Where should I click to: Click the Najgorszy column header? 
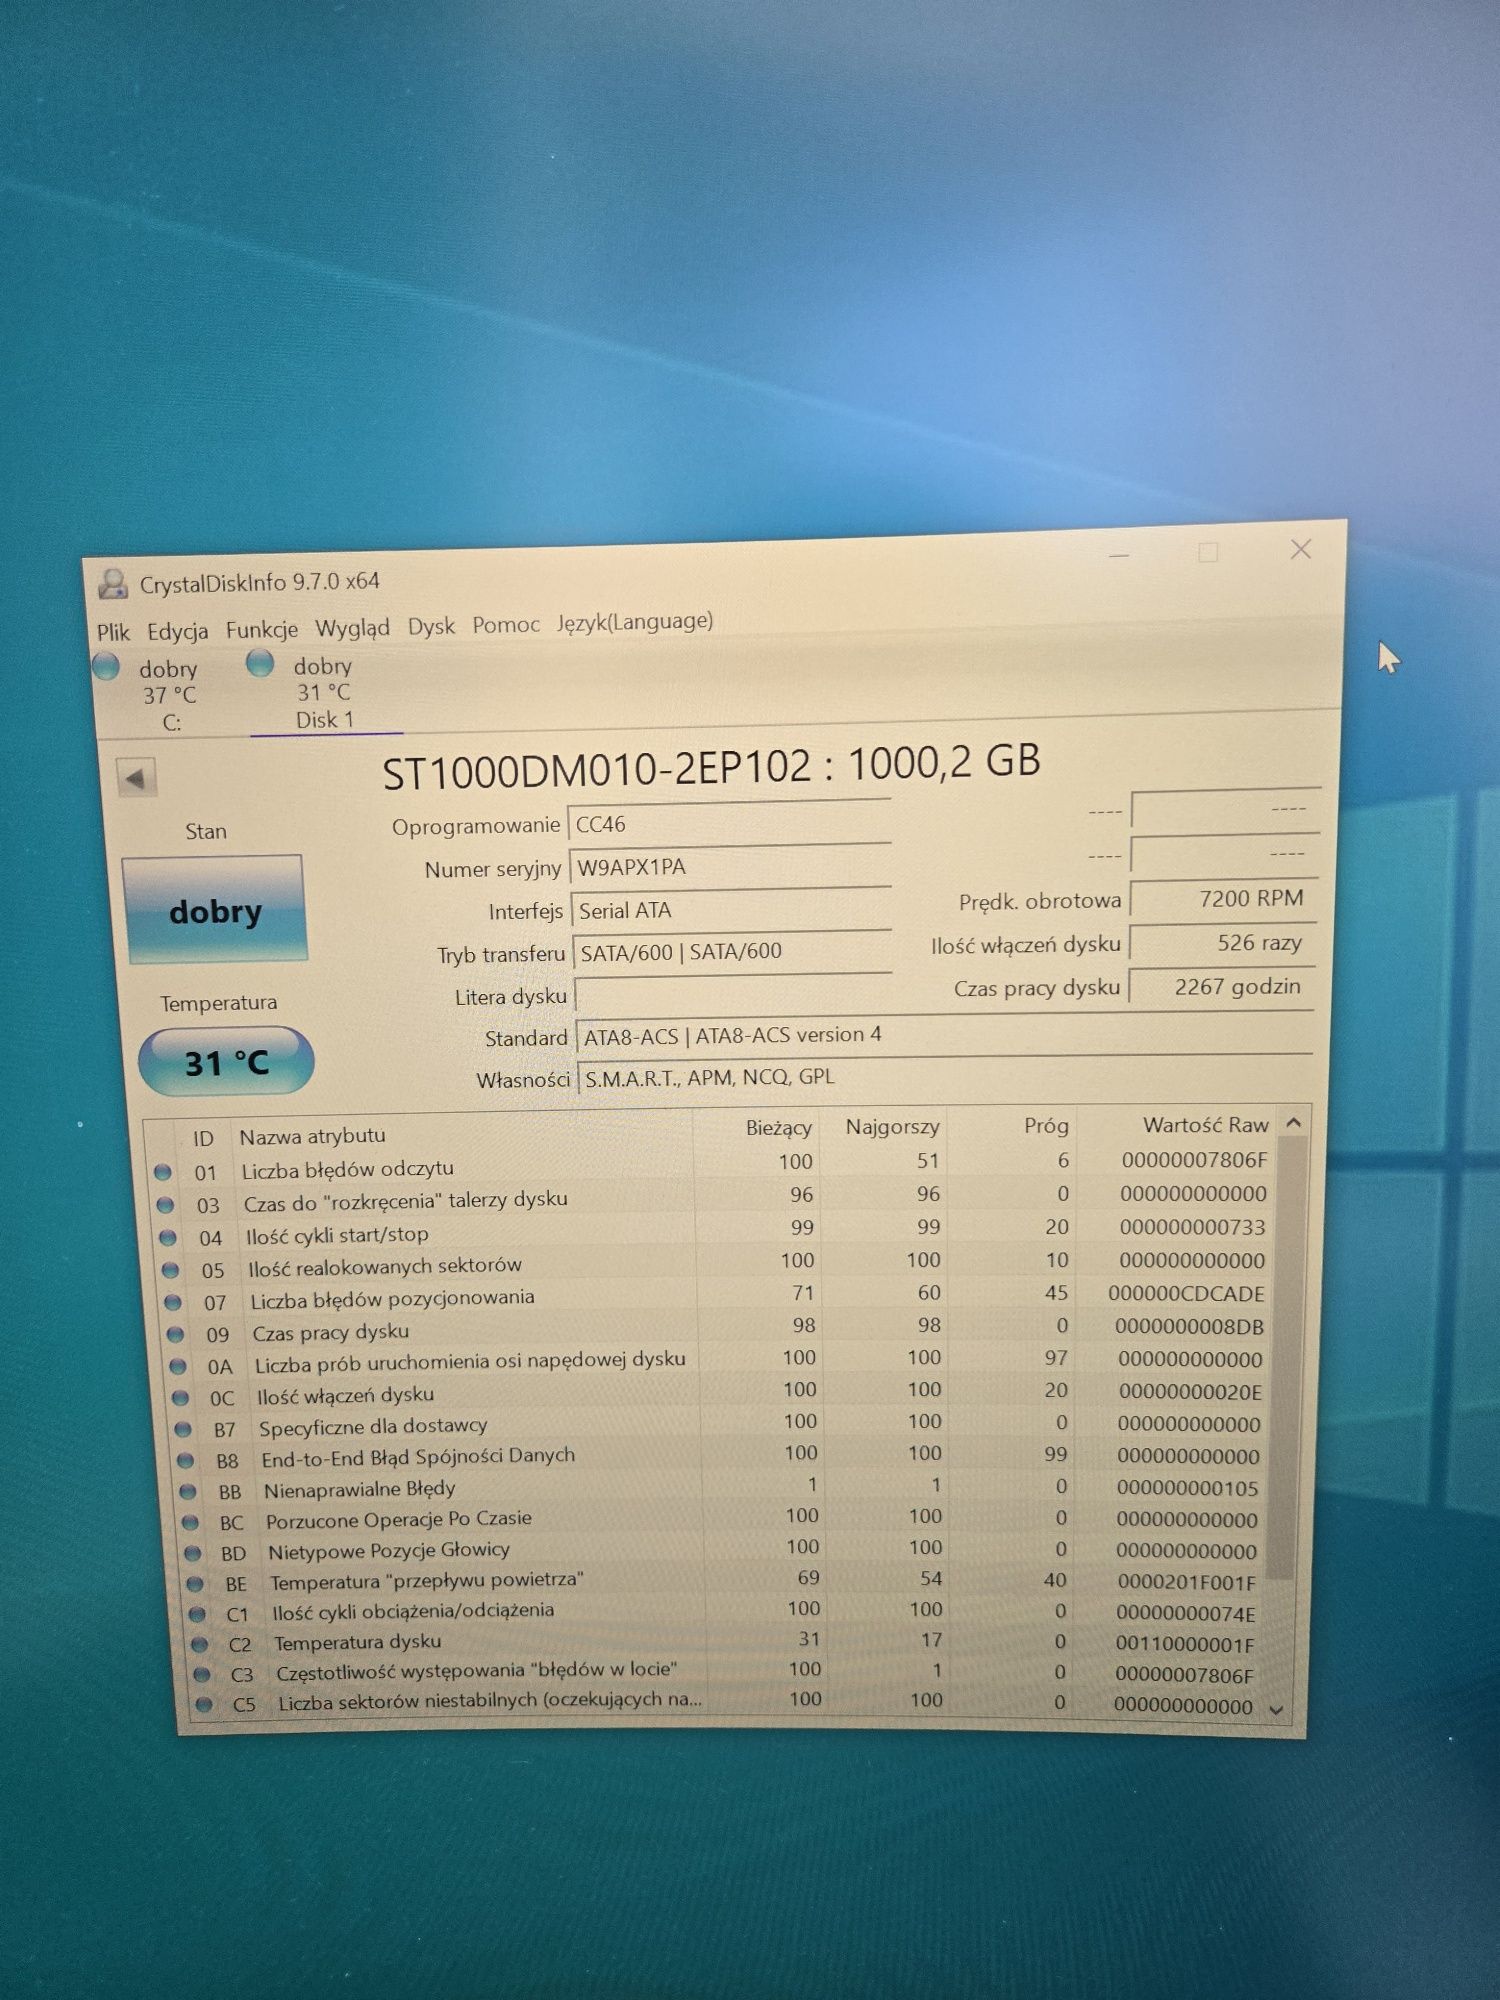pyautogui.click(x=893, y=1127)
